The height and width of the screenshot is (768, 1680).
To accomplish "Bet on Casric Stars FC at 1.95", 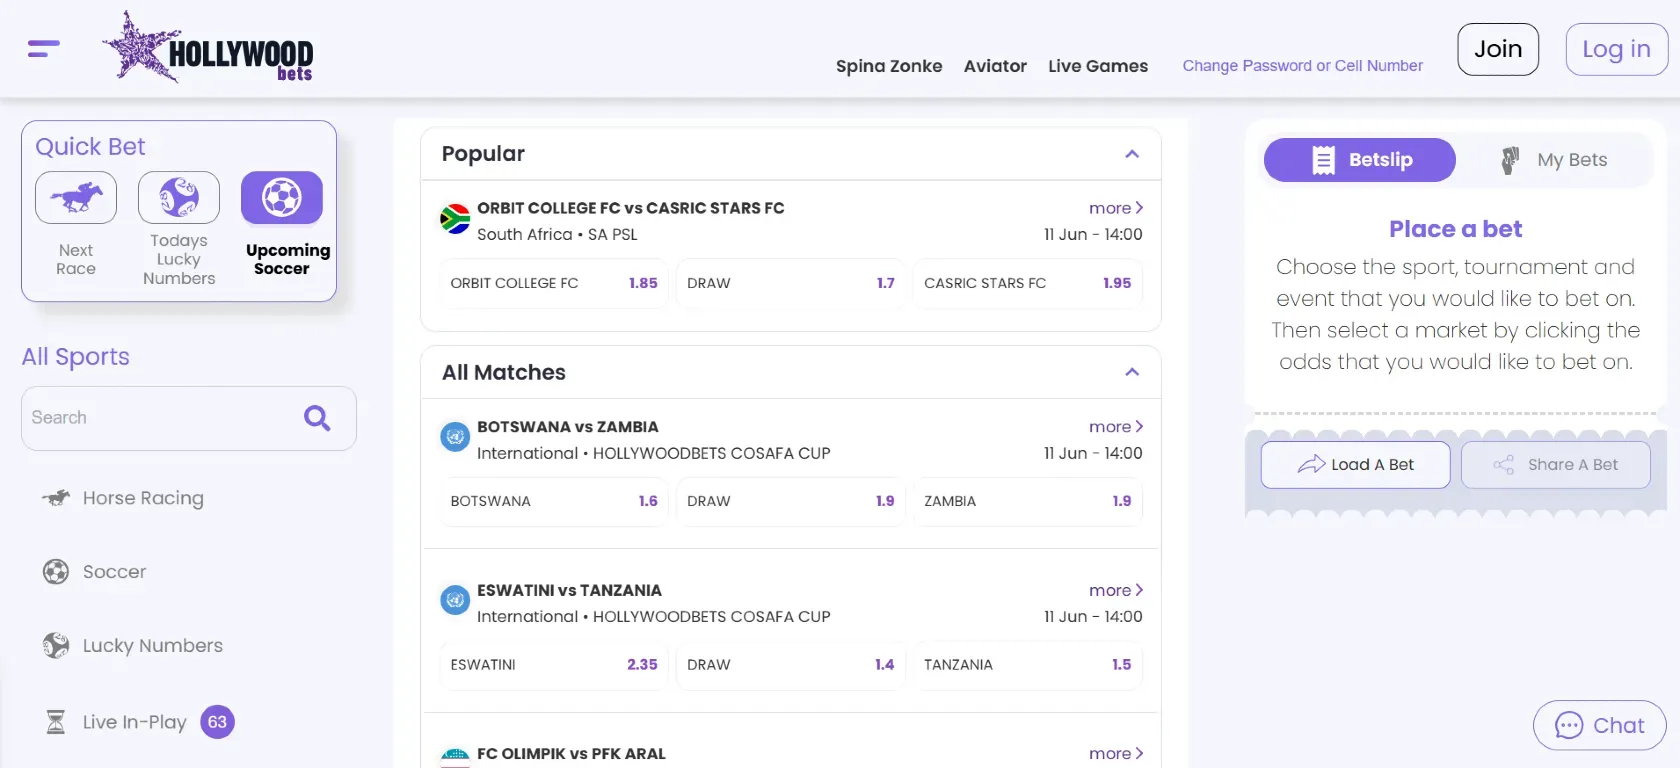I will click(1028, 283).
